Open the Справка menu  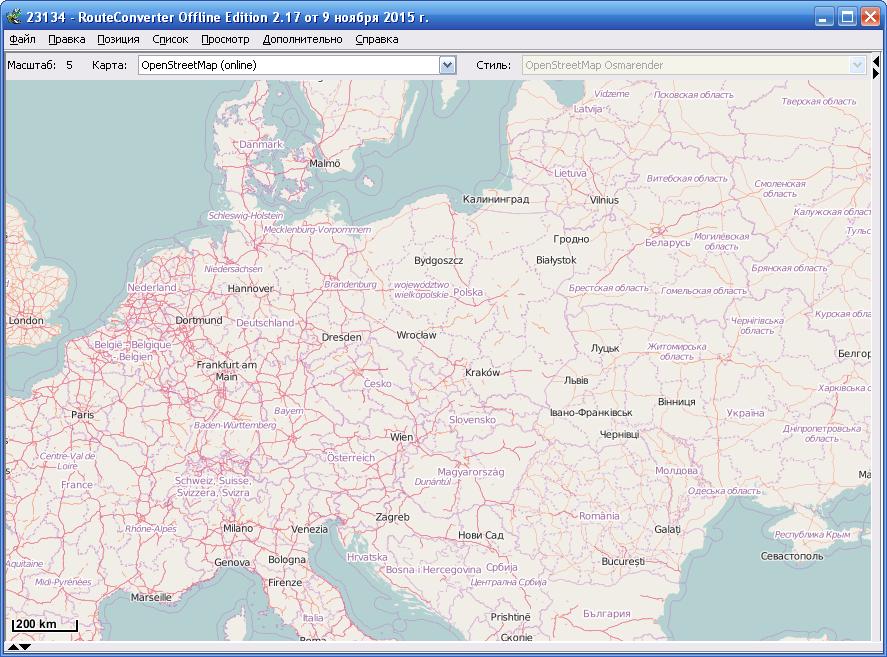coord(377,40)
